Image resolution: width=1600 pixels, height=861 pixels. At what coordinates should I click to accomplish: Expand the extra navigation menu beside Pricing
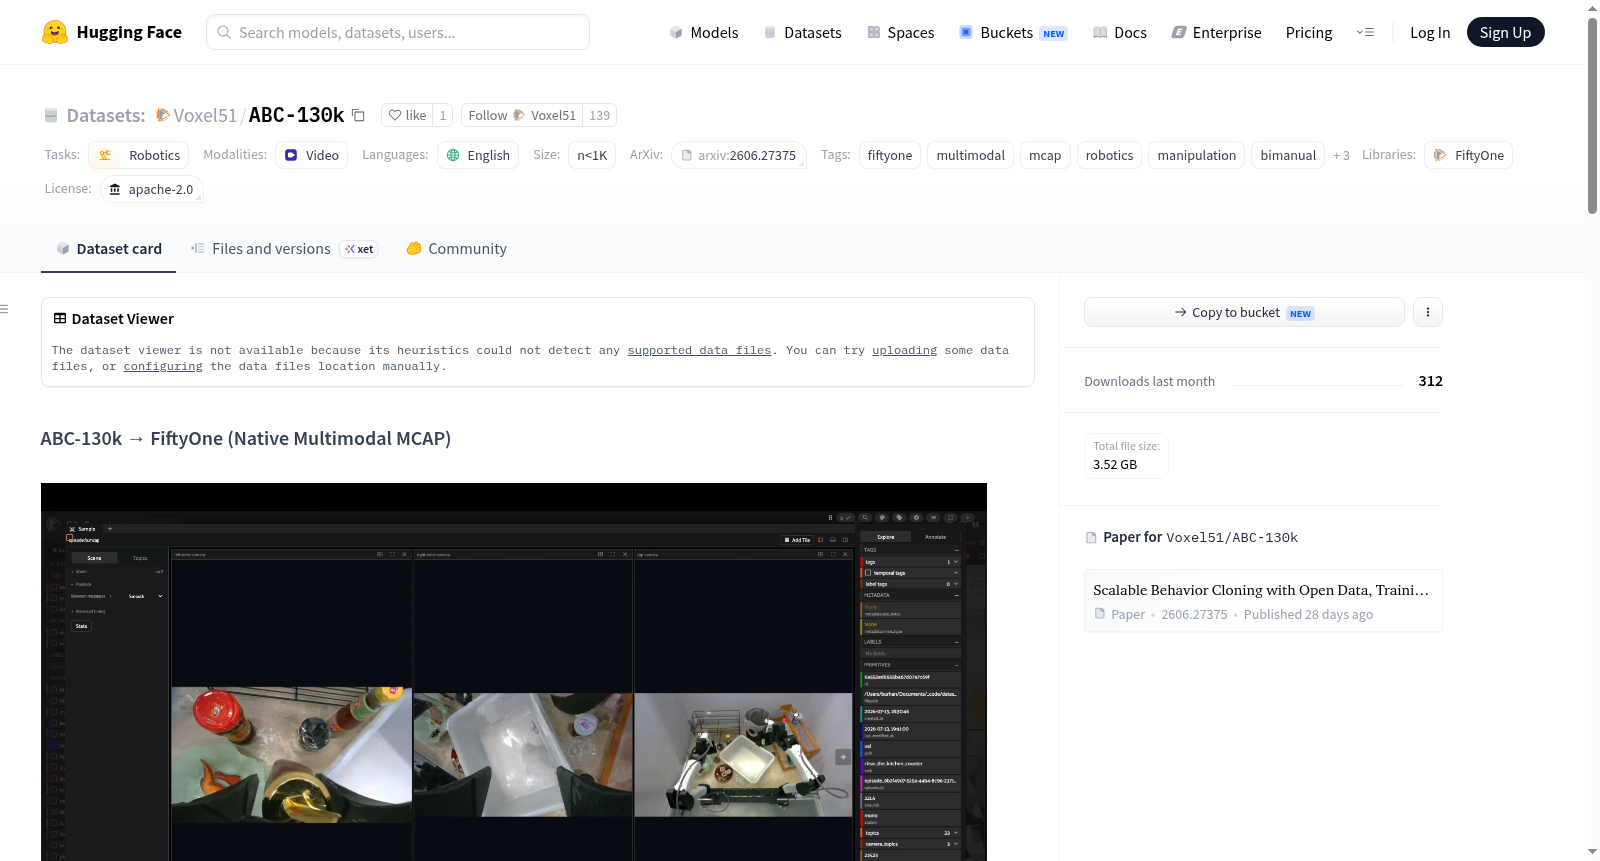click(x=1365, y=33)
